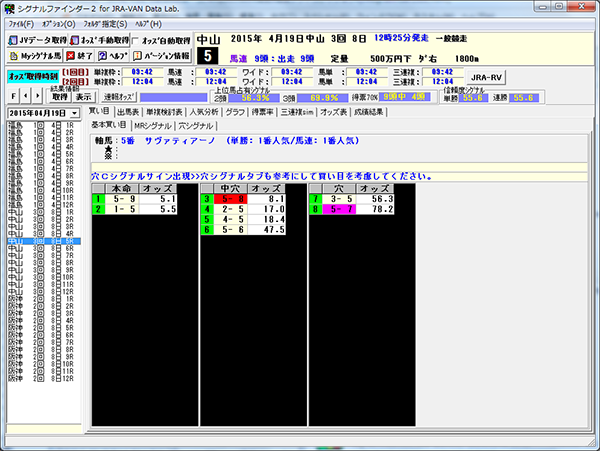Switch to the 出馬表 tab
This screenshot has height=451, width=600.
pyautogui.click(x=128, y=112)
